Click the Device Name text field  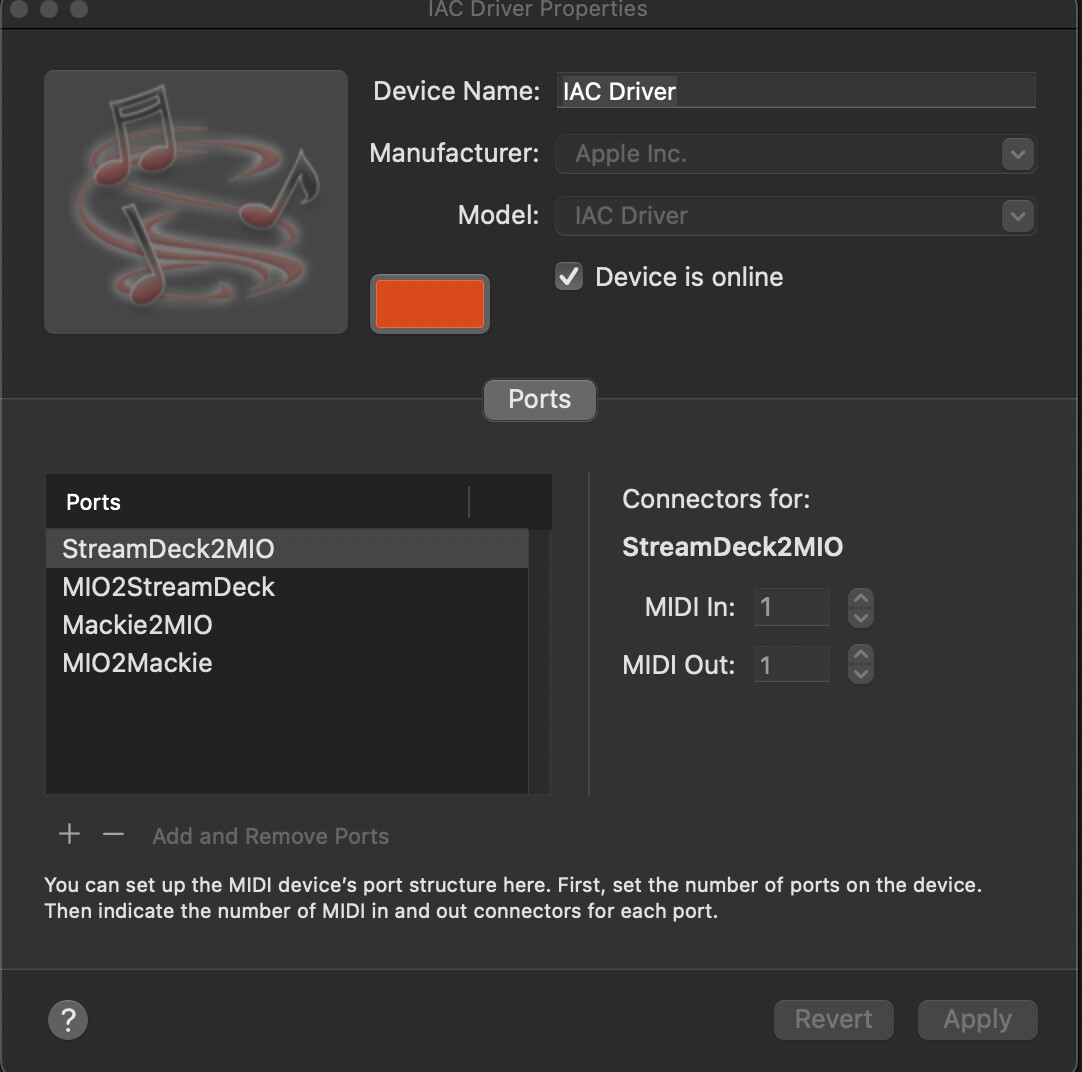(795, 91)
